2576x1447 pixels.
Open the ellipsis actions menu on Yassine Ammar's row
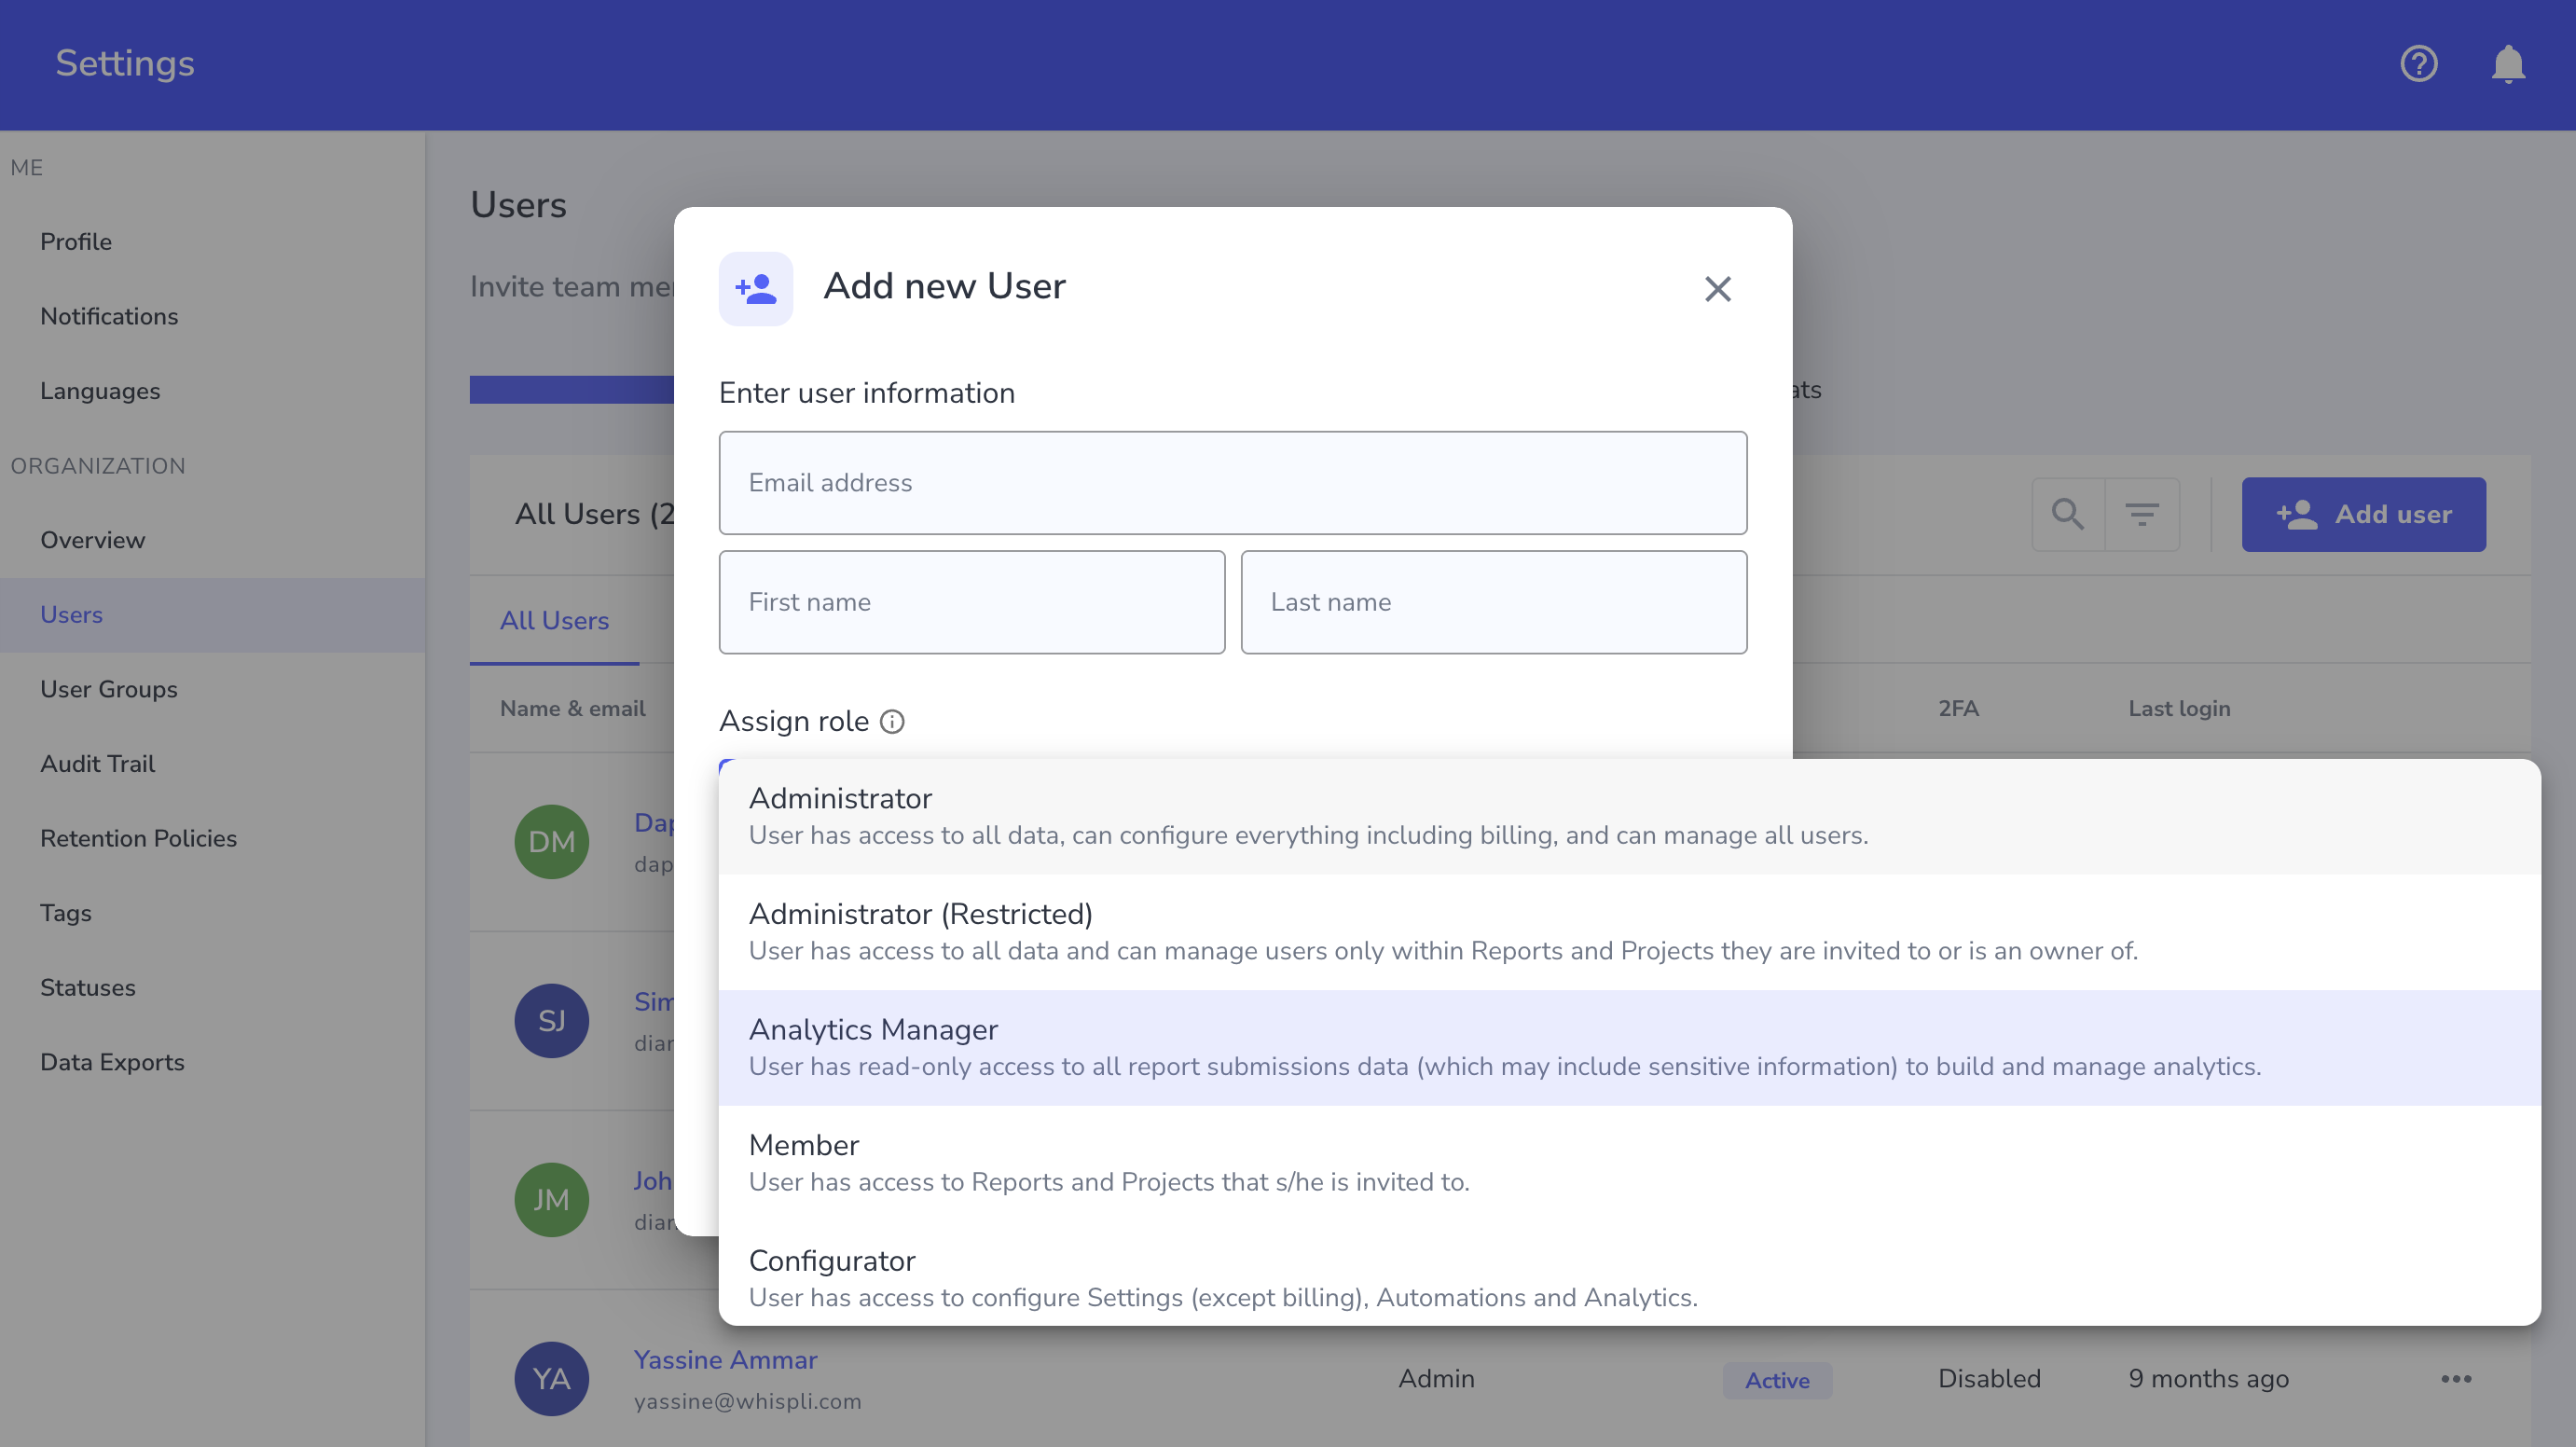click(2455, 1379)
